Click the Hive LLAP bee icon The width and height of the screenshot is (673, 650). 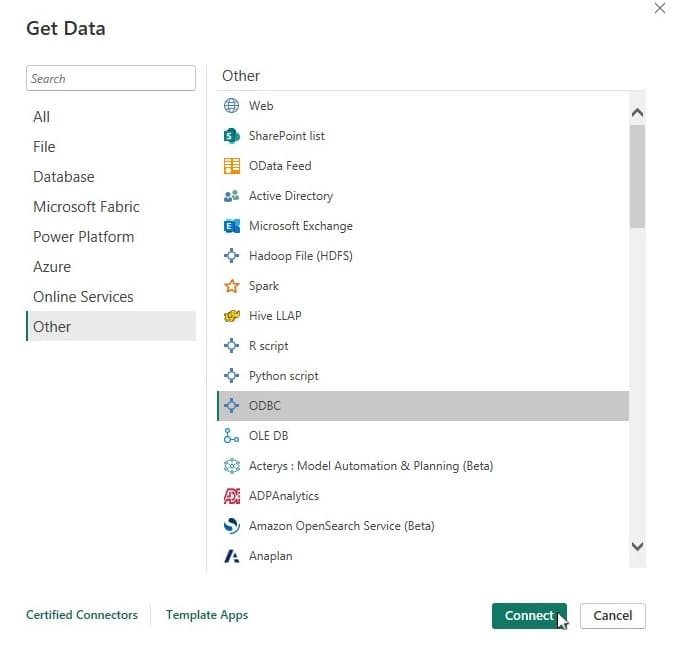coord(232,316)
